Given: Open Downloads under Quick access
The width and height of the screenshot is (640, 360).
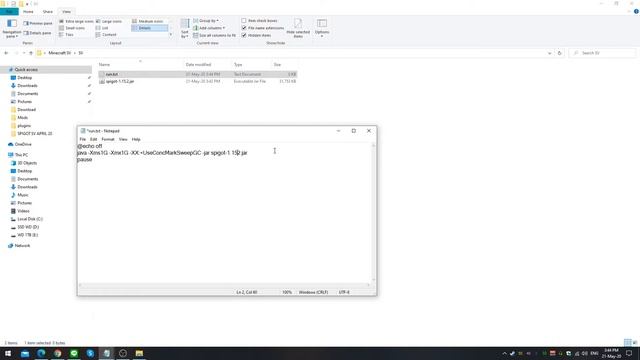Looking at the screenshot, I should pos(27,86).
